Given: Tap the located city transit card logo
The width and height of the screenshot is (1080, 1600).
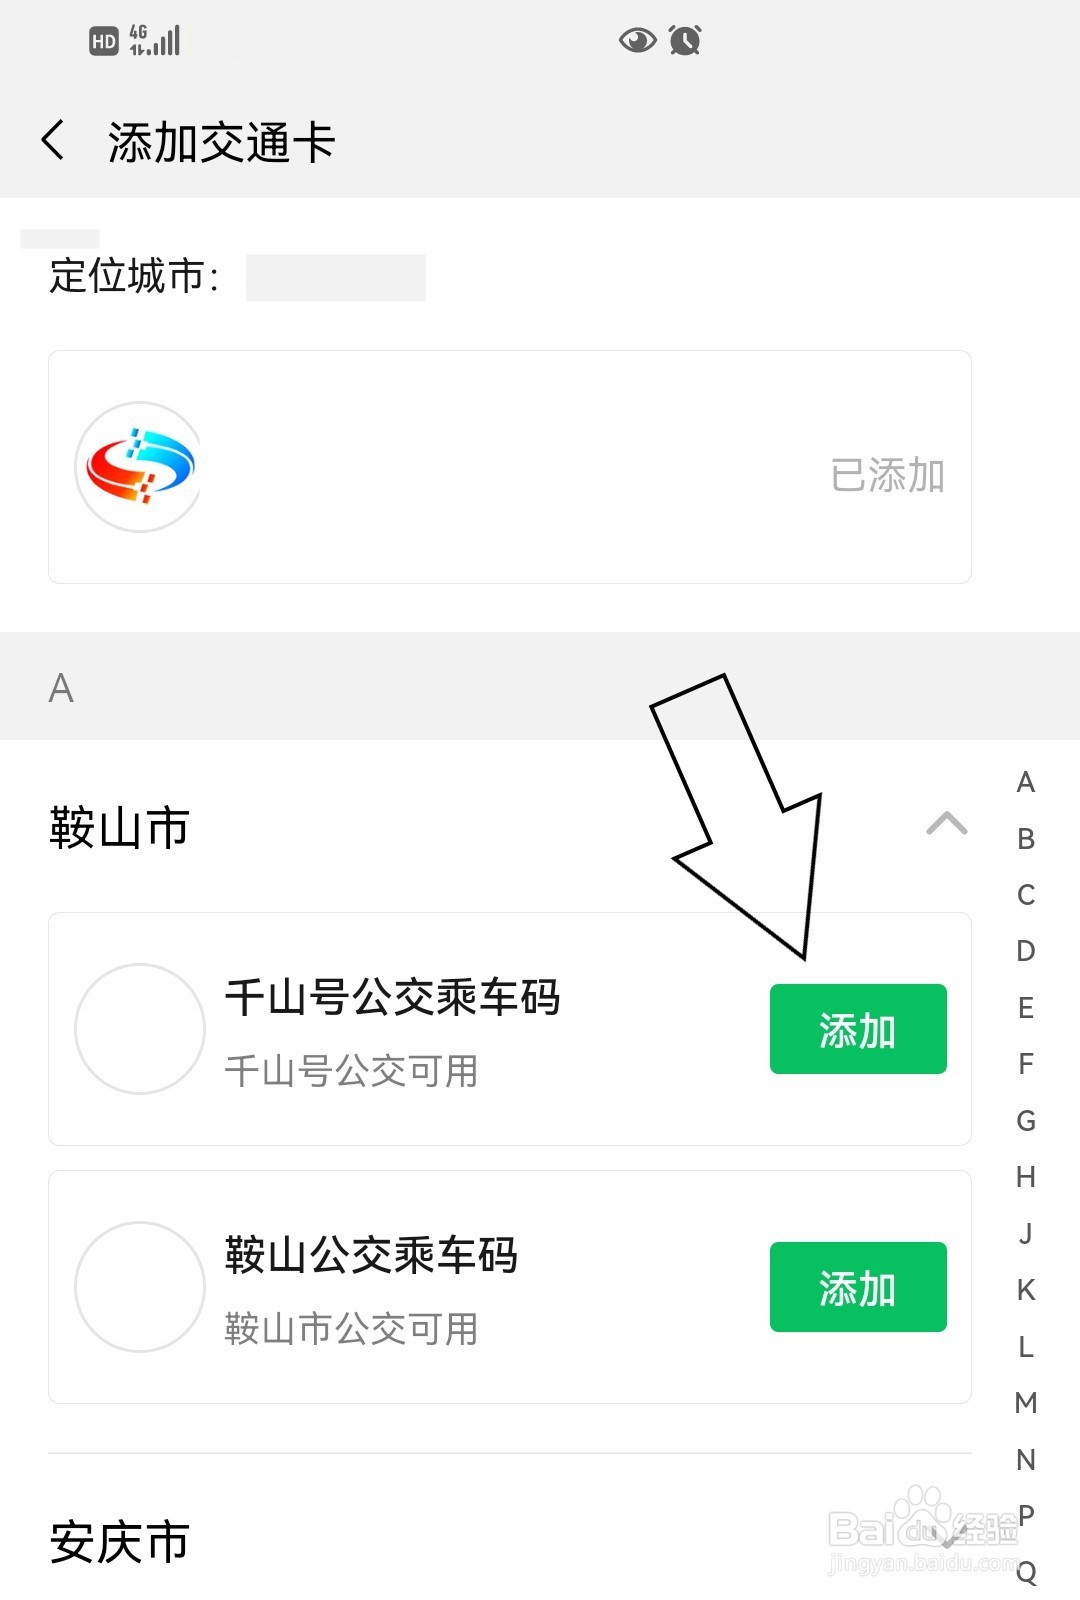Looking at the screenshot, I should [x=139, y=467].
